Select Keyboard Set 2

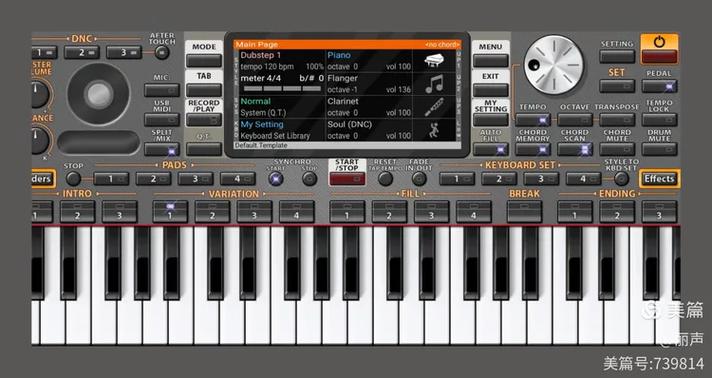pyautogui.click(x=499, y=179)
